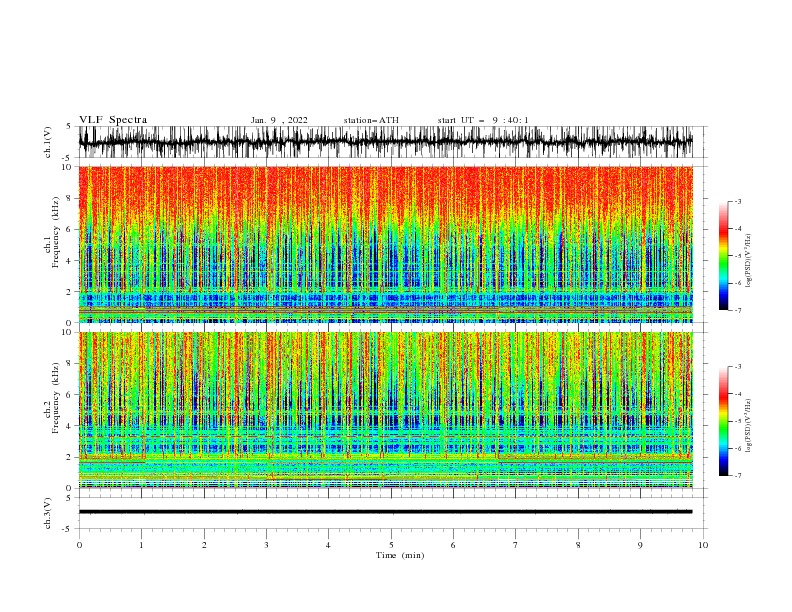The height and width of the screenshot is (612, 792).
Task: Click the "ch.1(V)" waveform axis label
Action: [48, 142]
